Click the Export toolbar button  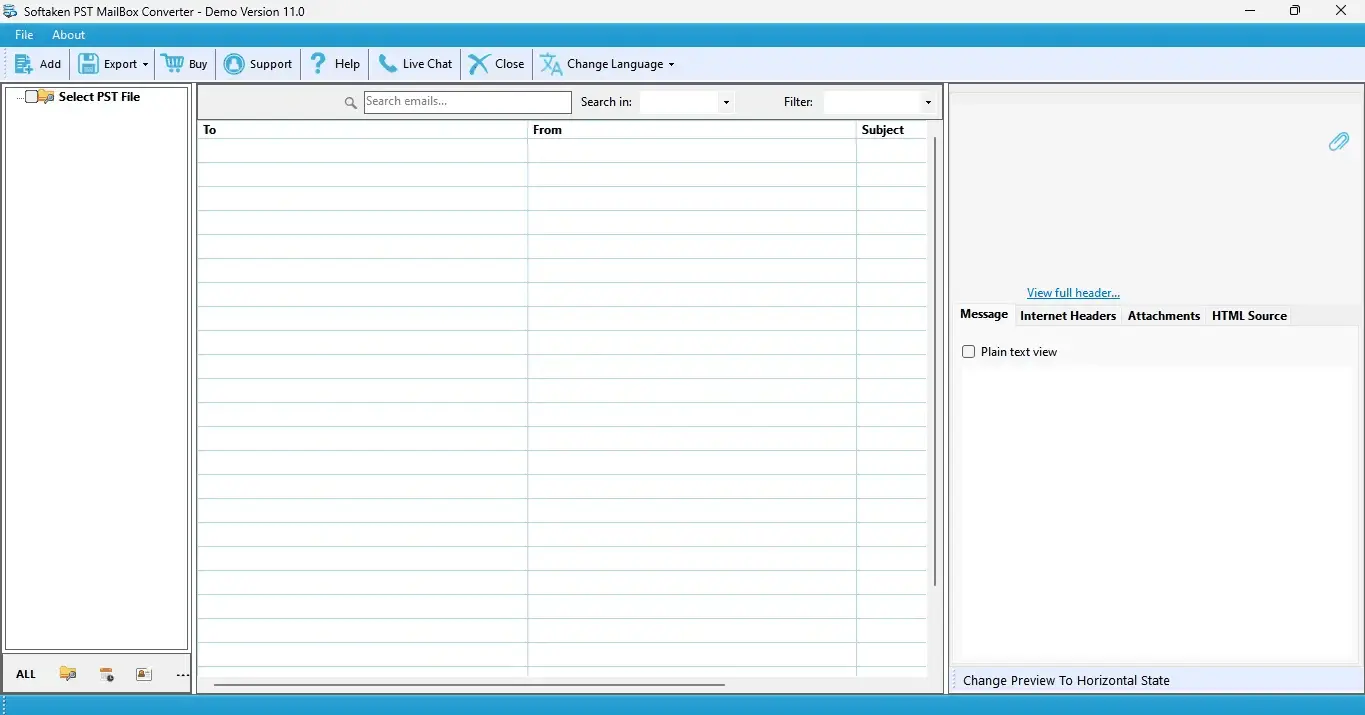(x=108, y=64)
